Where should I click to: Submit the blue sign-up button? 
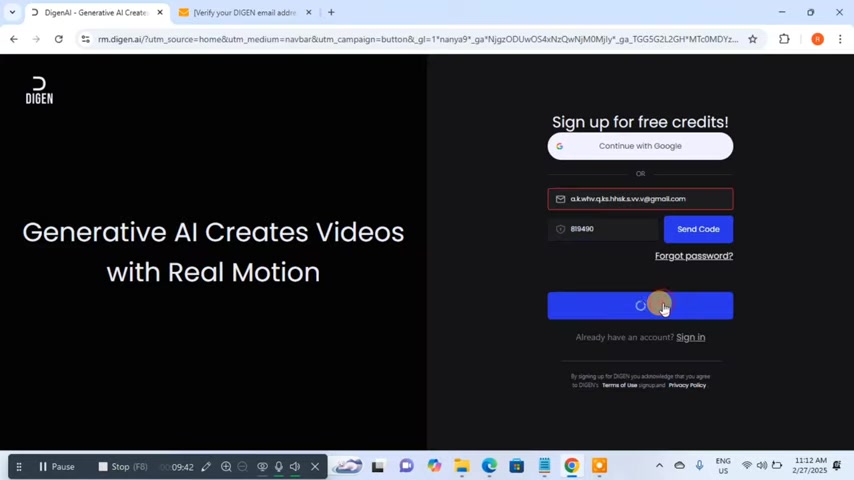click(640, 306)
